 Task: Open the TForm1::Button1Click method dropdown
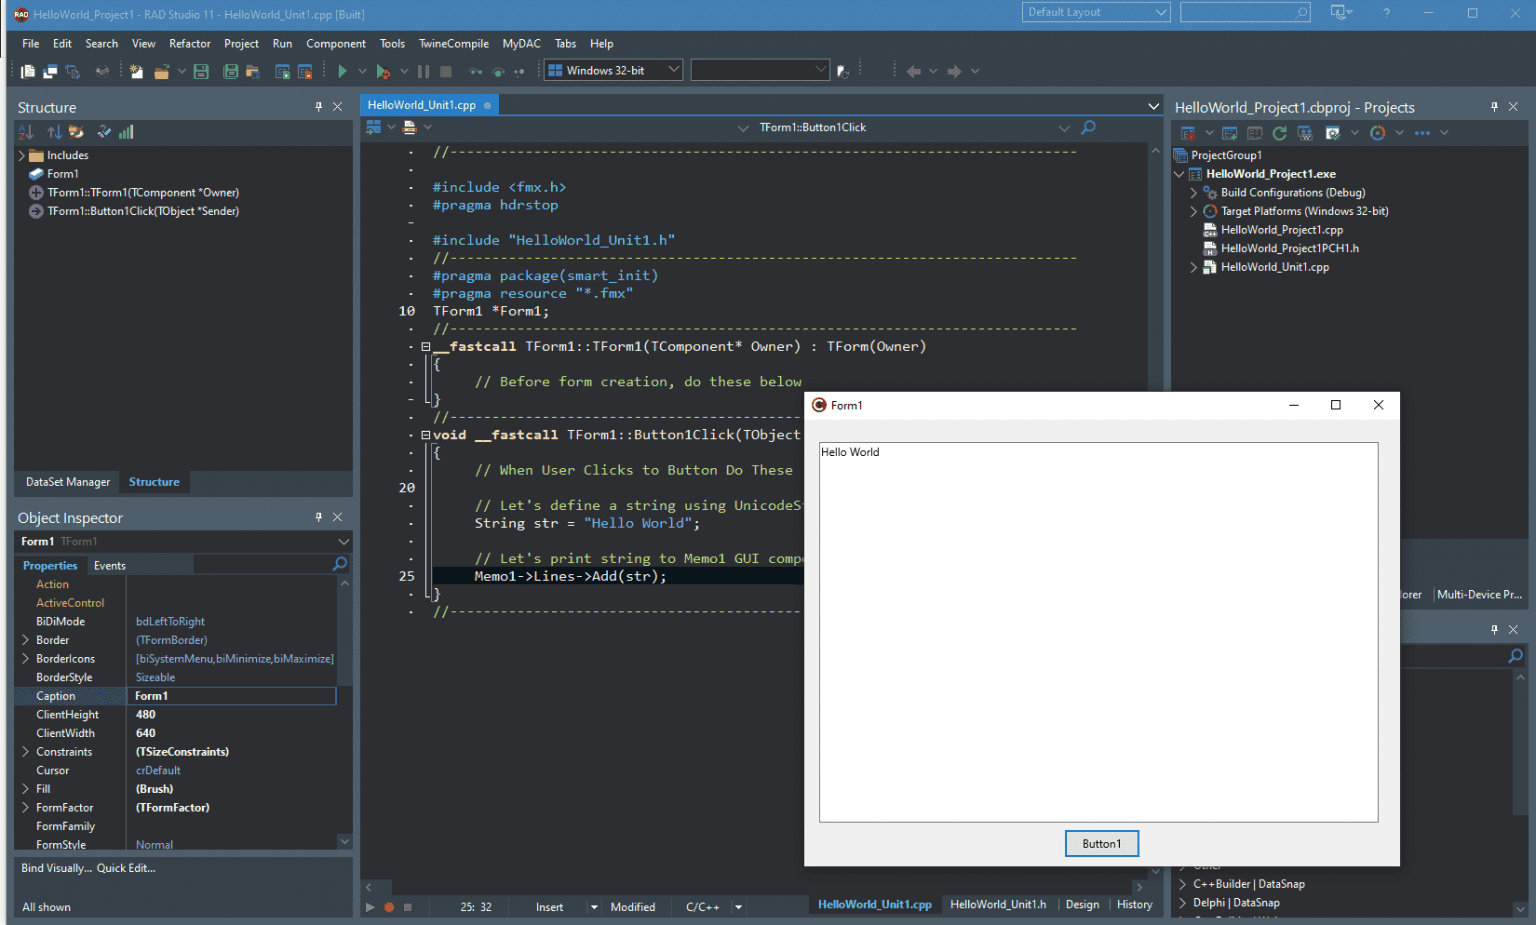pyautogui.click(x=1064, y=128)
